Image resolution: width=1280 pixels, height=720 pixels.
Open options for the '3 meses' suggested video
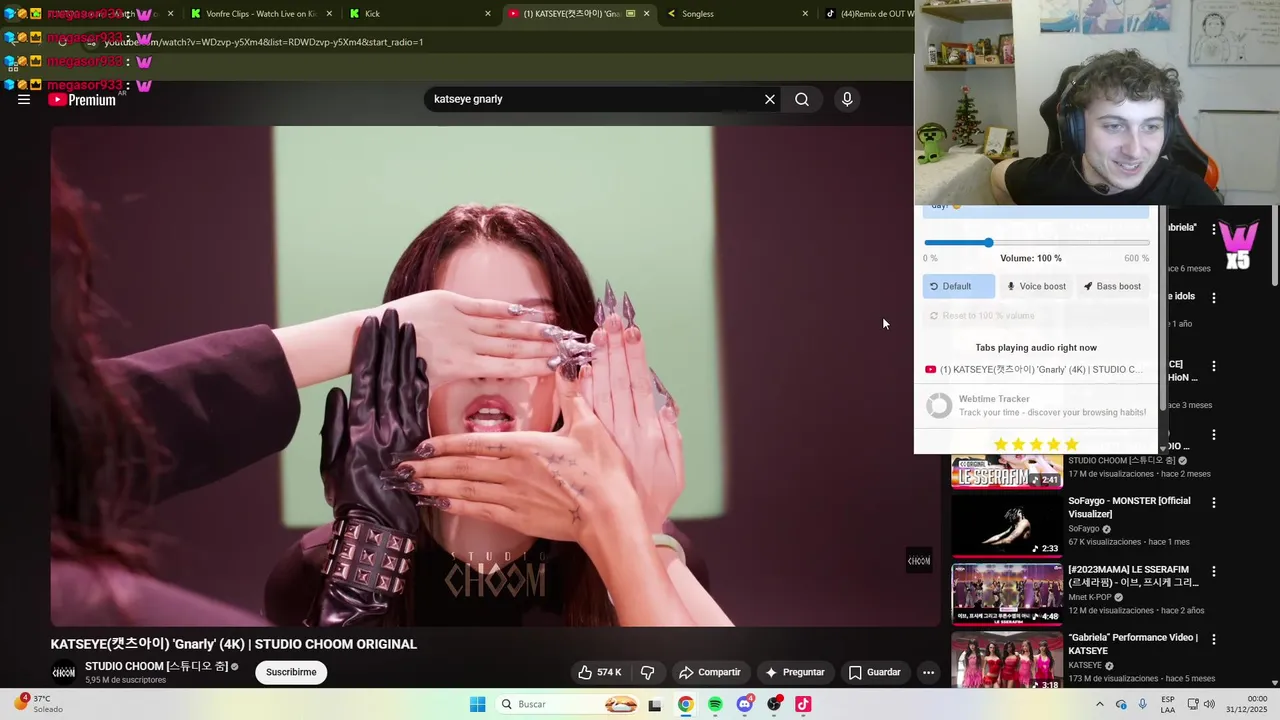coord(1214,366)
